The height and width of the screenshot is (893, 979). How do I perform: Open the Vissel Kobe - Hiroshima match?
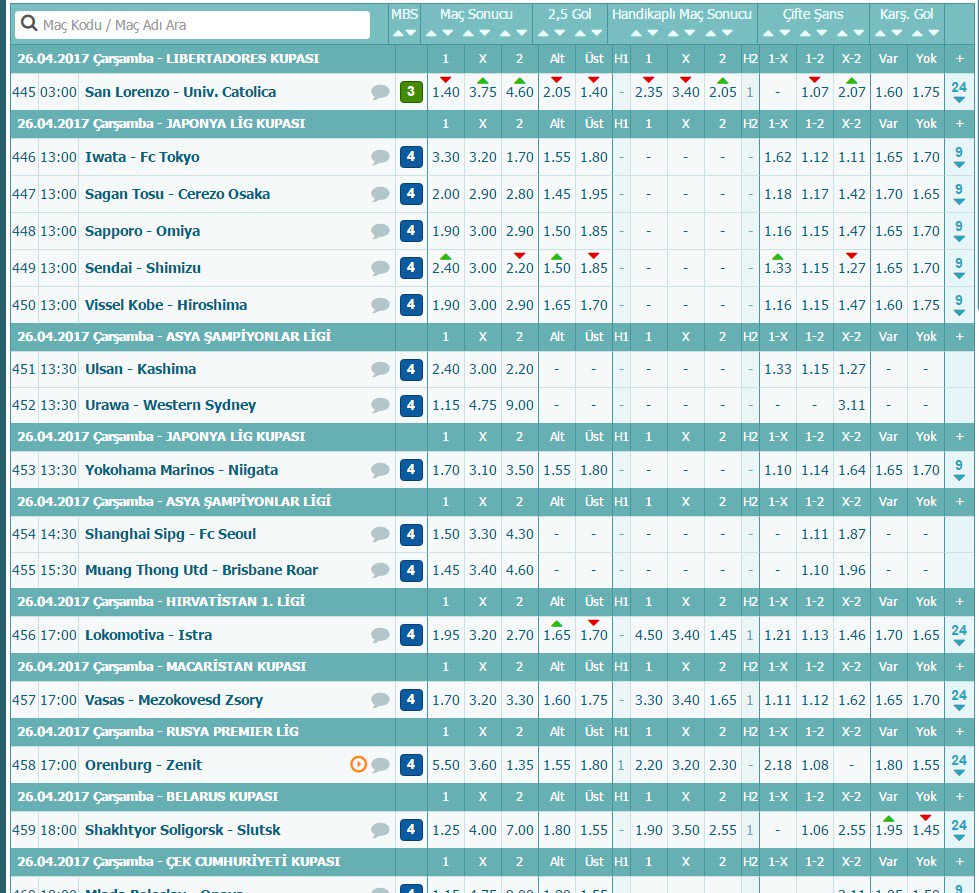tap(166, 305)
